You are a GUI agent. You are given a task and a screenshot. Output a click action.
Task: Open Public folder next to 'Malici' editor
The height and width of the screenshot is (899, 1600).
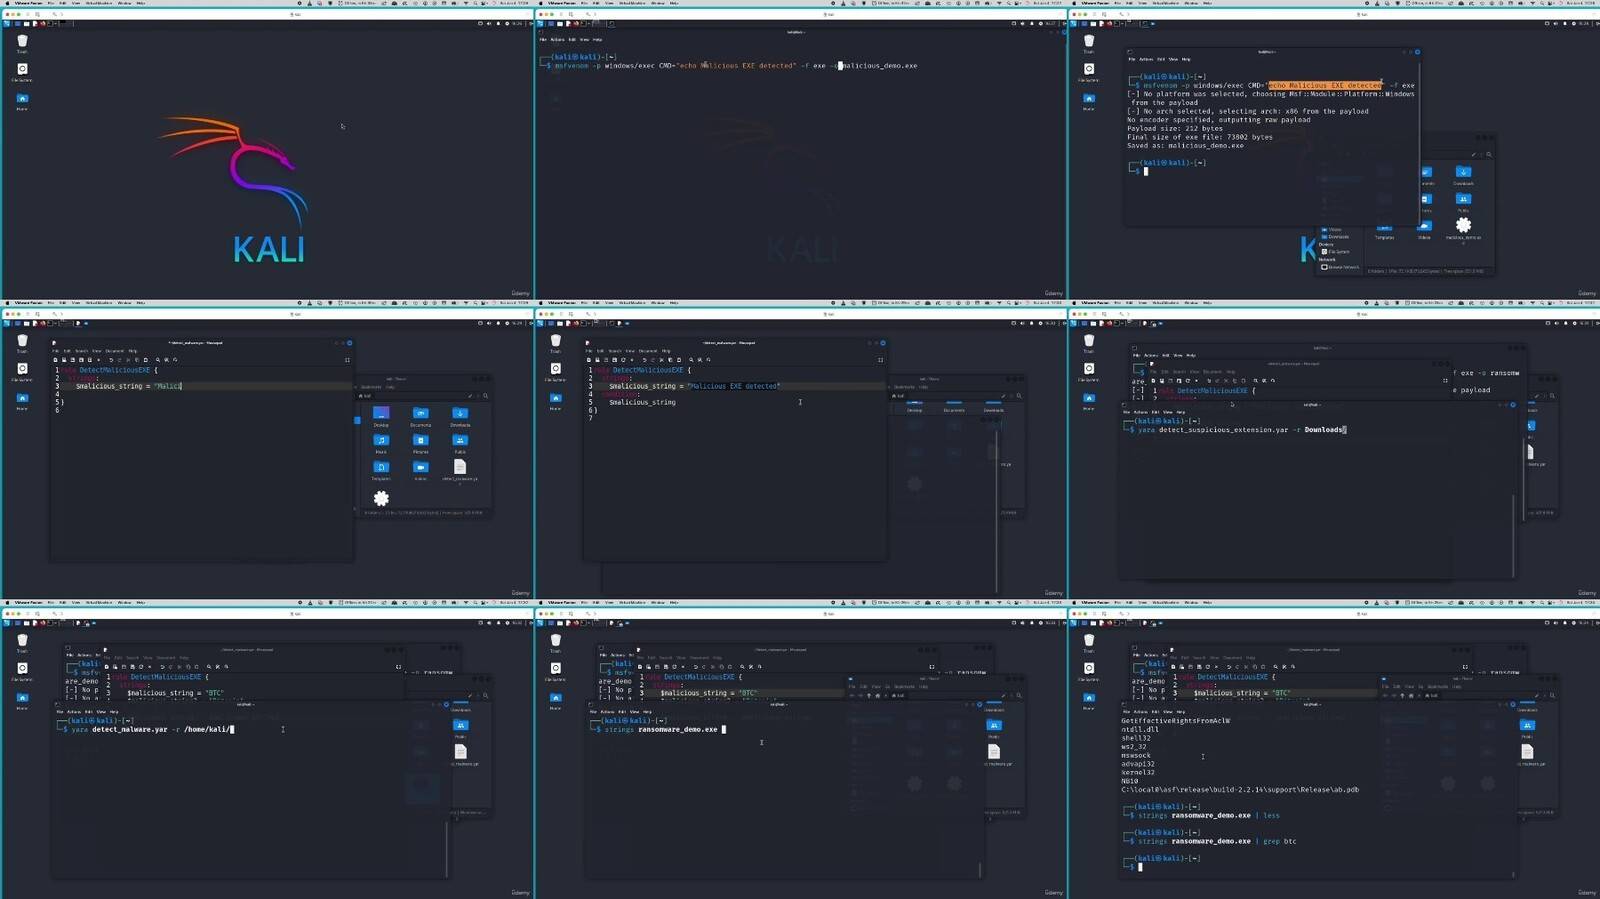(x=460, y=443)
